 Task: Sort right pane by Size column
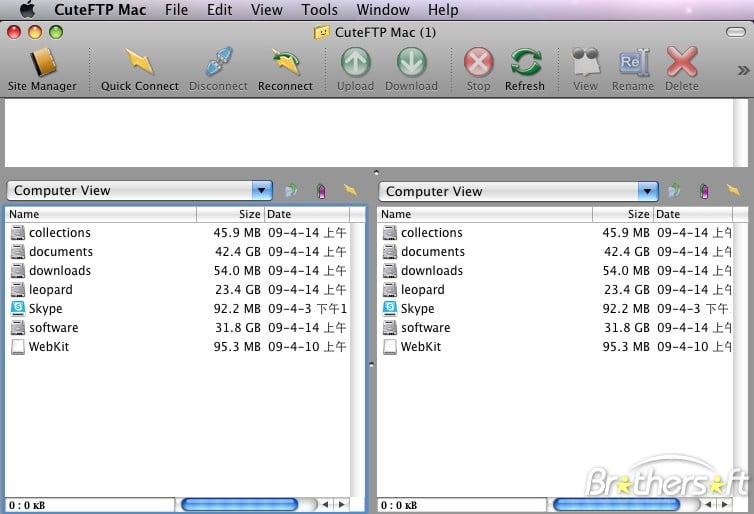coord(623,214)
